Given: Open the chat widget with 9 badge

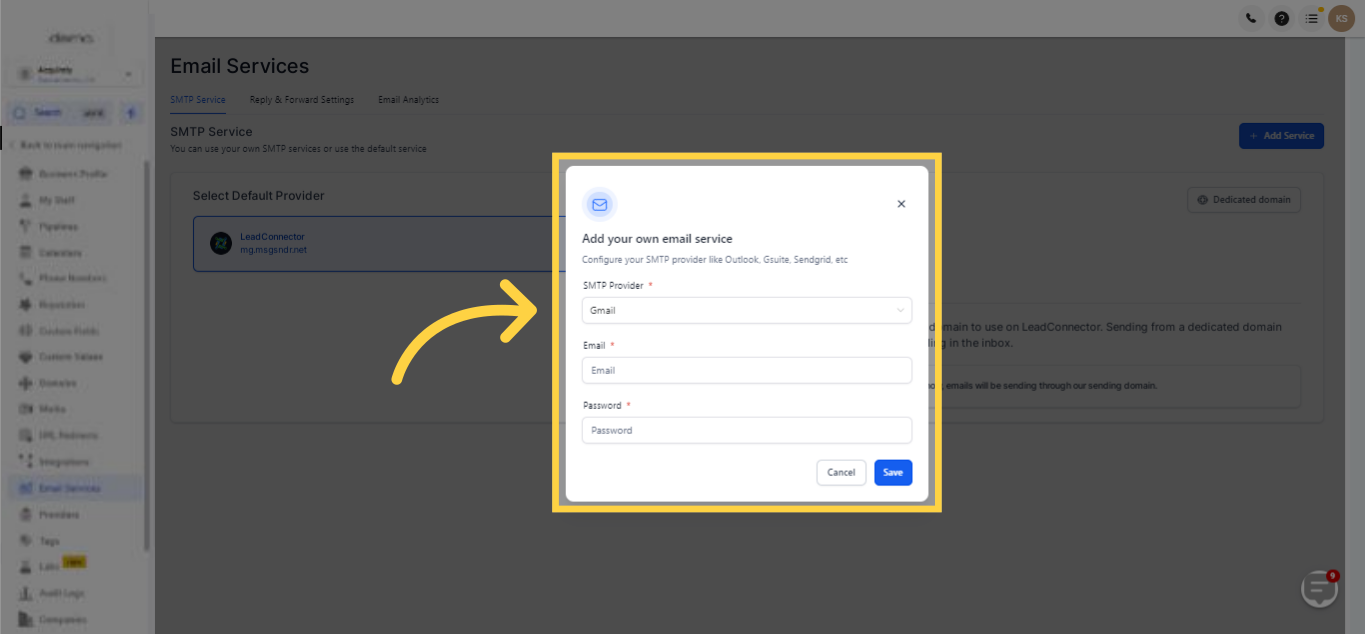Looking at the screenshot, I should [1320, 589].
